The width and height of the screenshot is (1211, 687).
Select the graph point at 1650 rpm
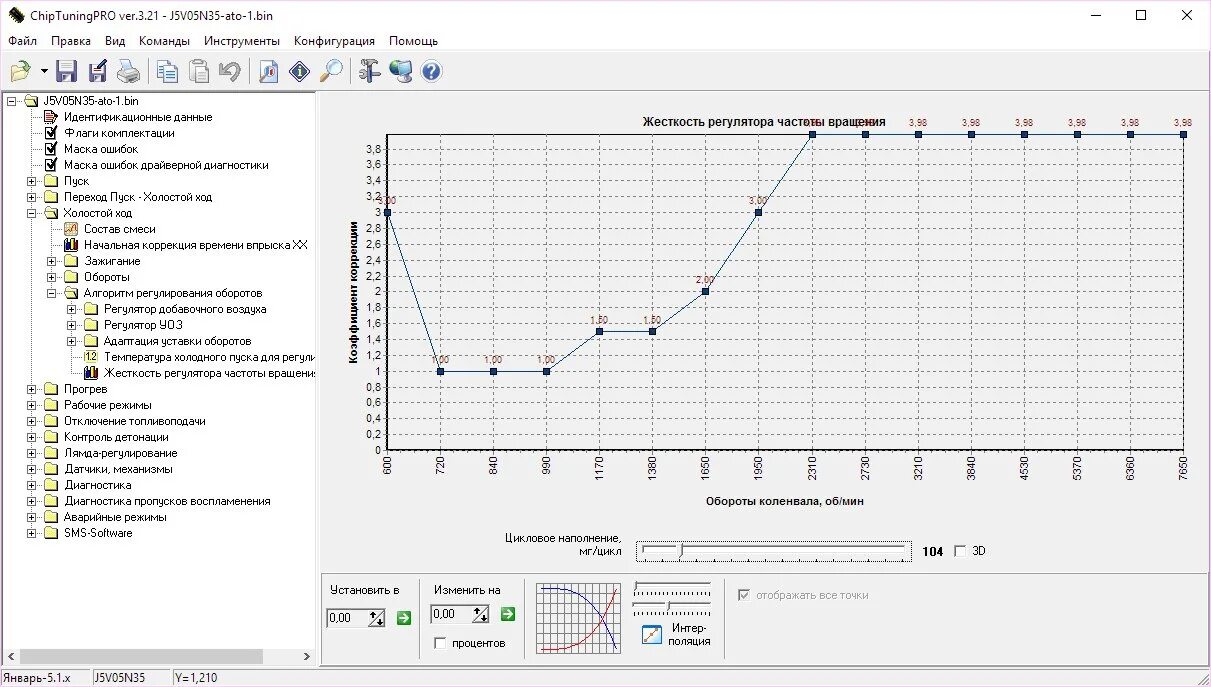click(x=705, y=291)
